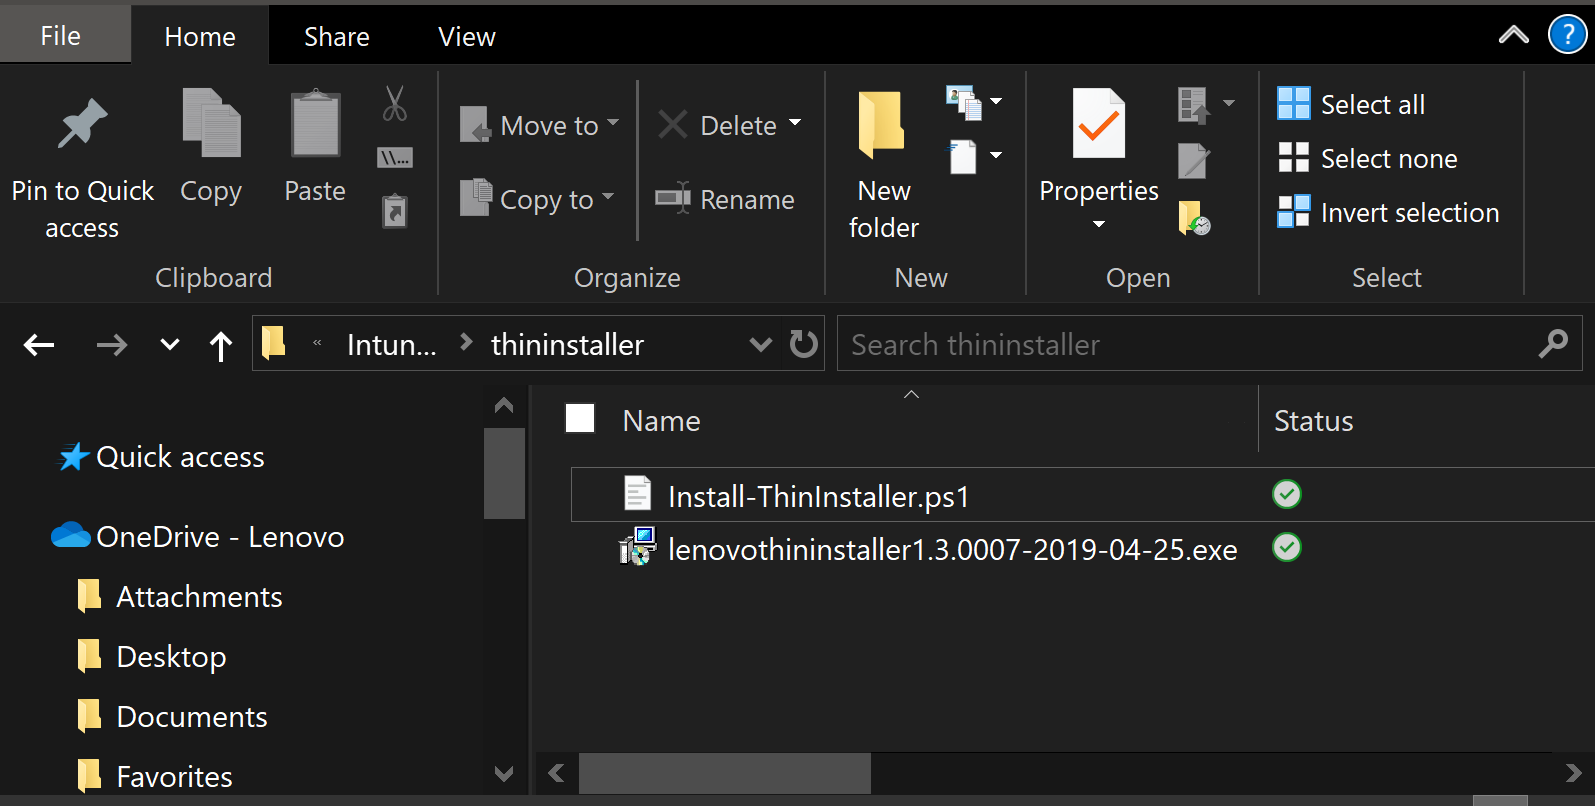Sort by the Status column header
The width and height of the screenshot is (1595, 806).
tap(1313, 421)
